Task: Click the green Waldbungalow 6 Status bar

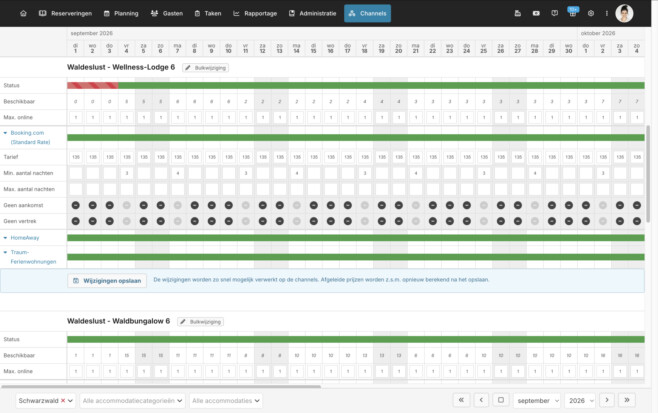Action: point(356,340)
